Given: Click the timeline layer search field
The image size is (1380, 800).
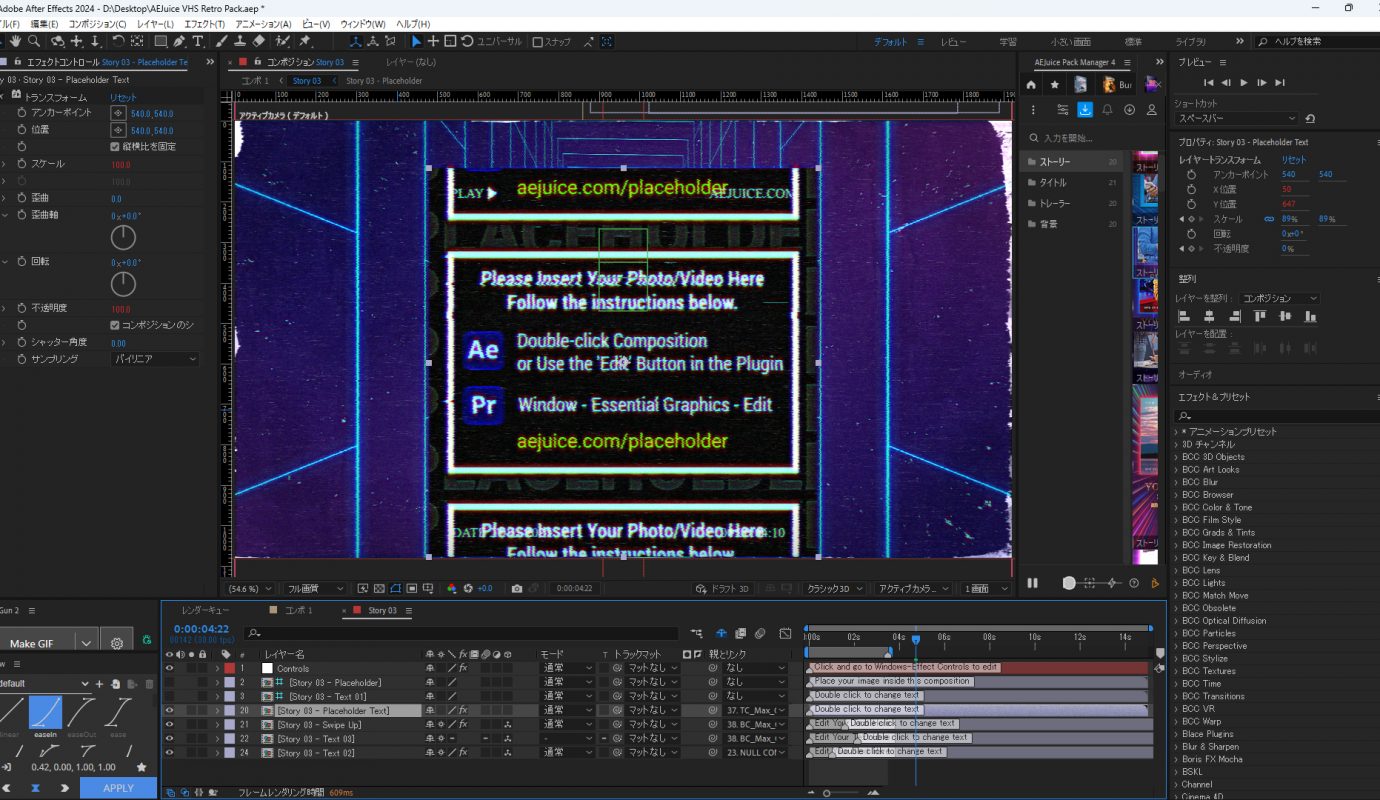Looking at the screenshot, I should pos(460,633).
